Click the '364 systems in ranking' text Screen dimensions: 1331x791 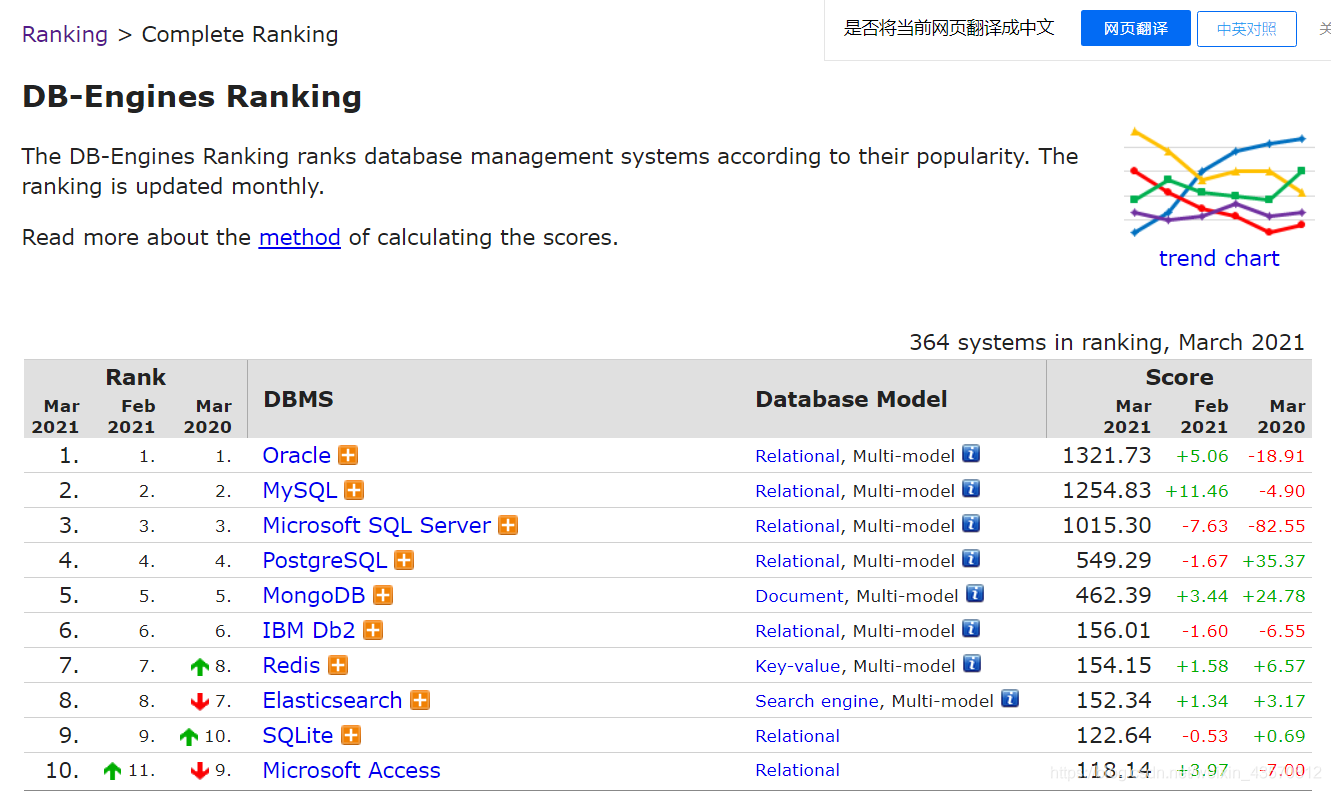(1107, 342)
